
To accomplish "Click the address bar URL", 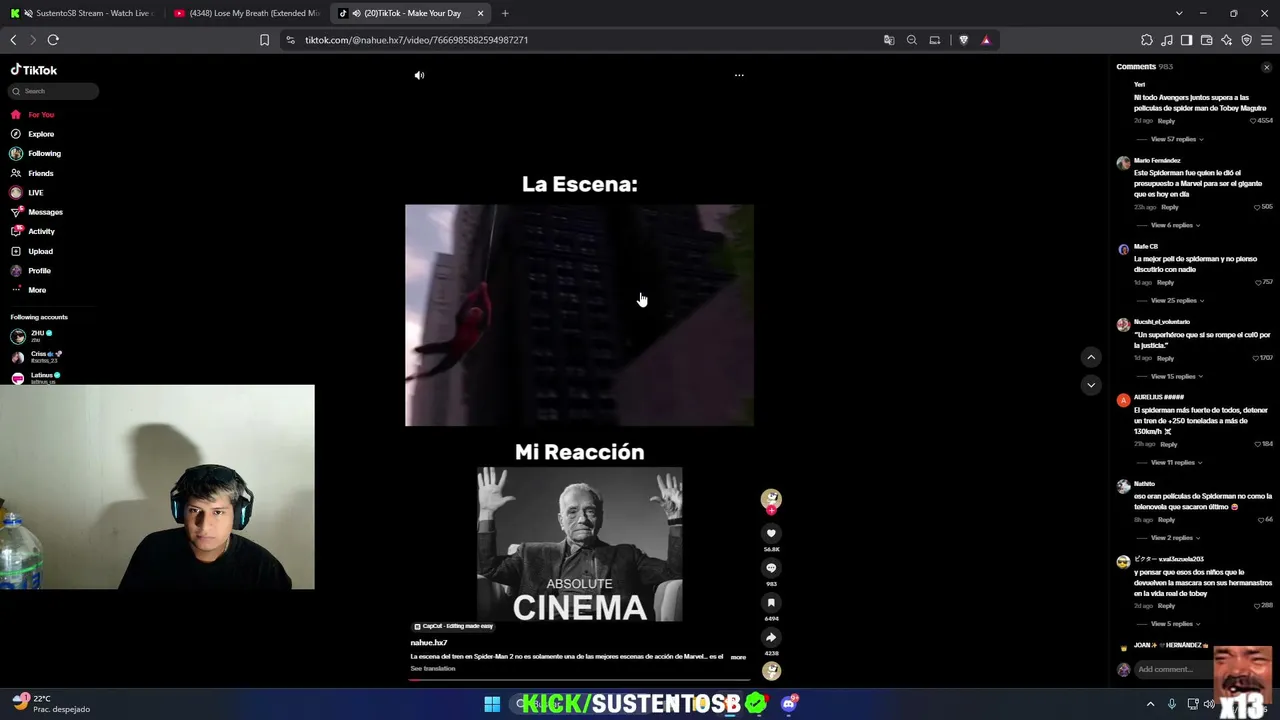I will tap(416, 40).
